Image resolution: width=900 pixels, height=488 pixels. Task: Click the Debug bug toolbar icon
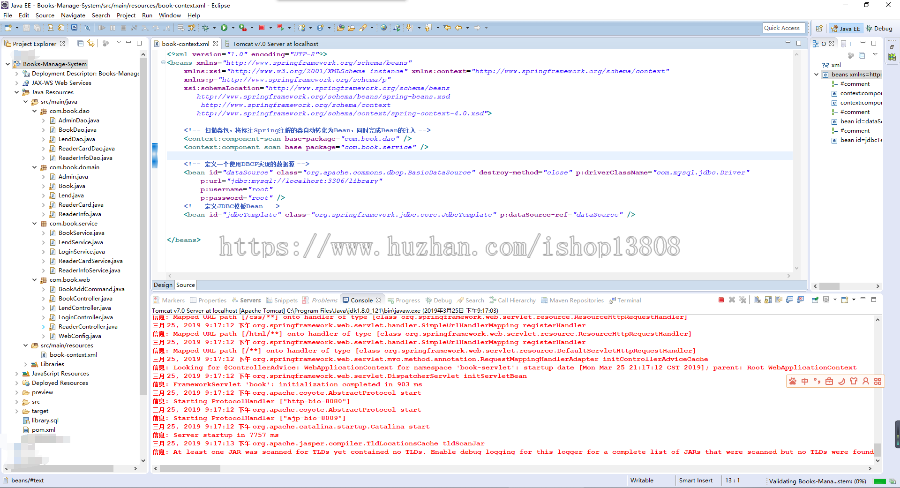(x=205, y=28)
